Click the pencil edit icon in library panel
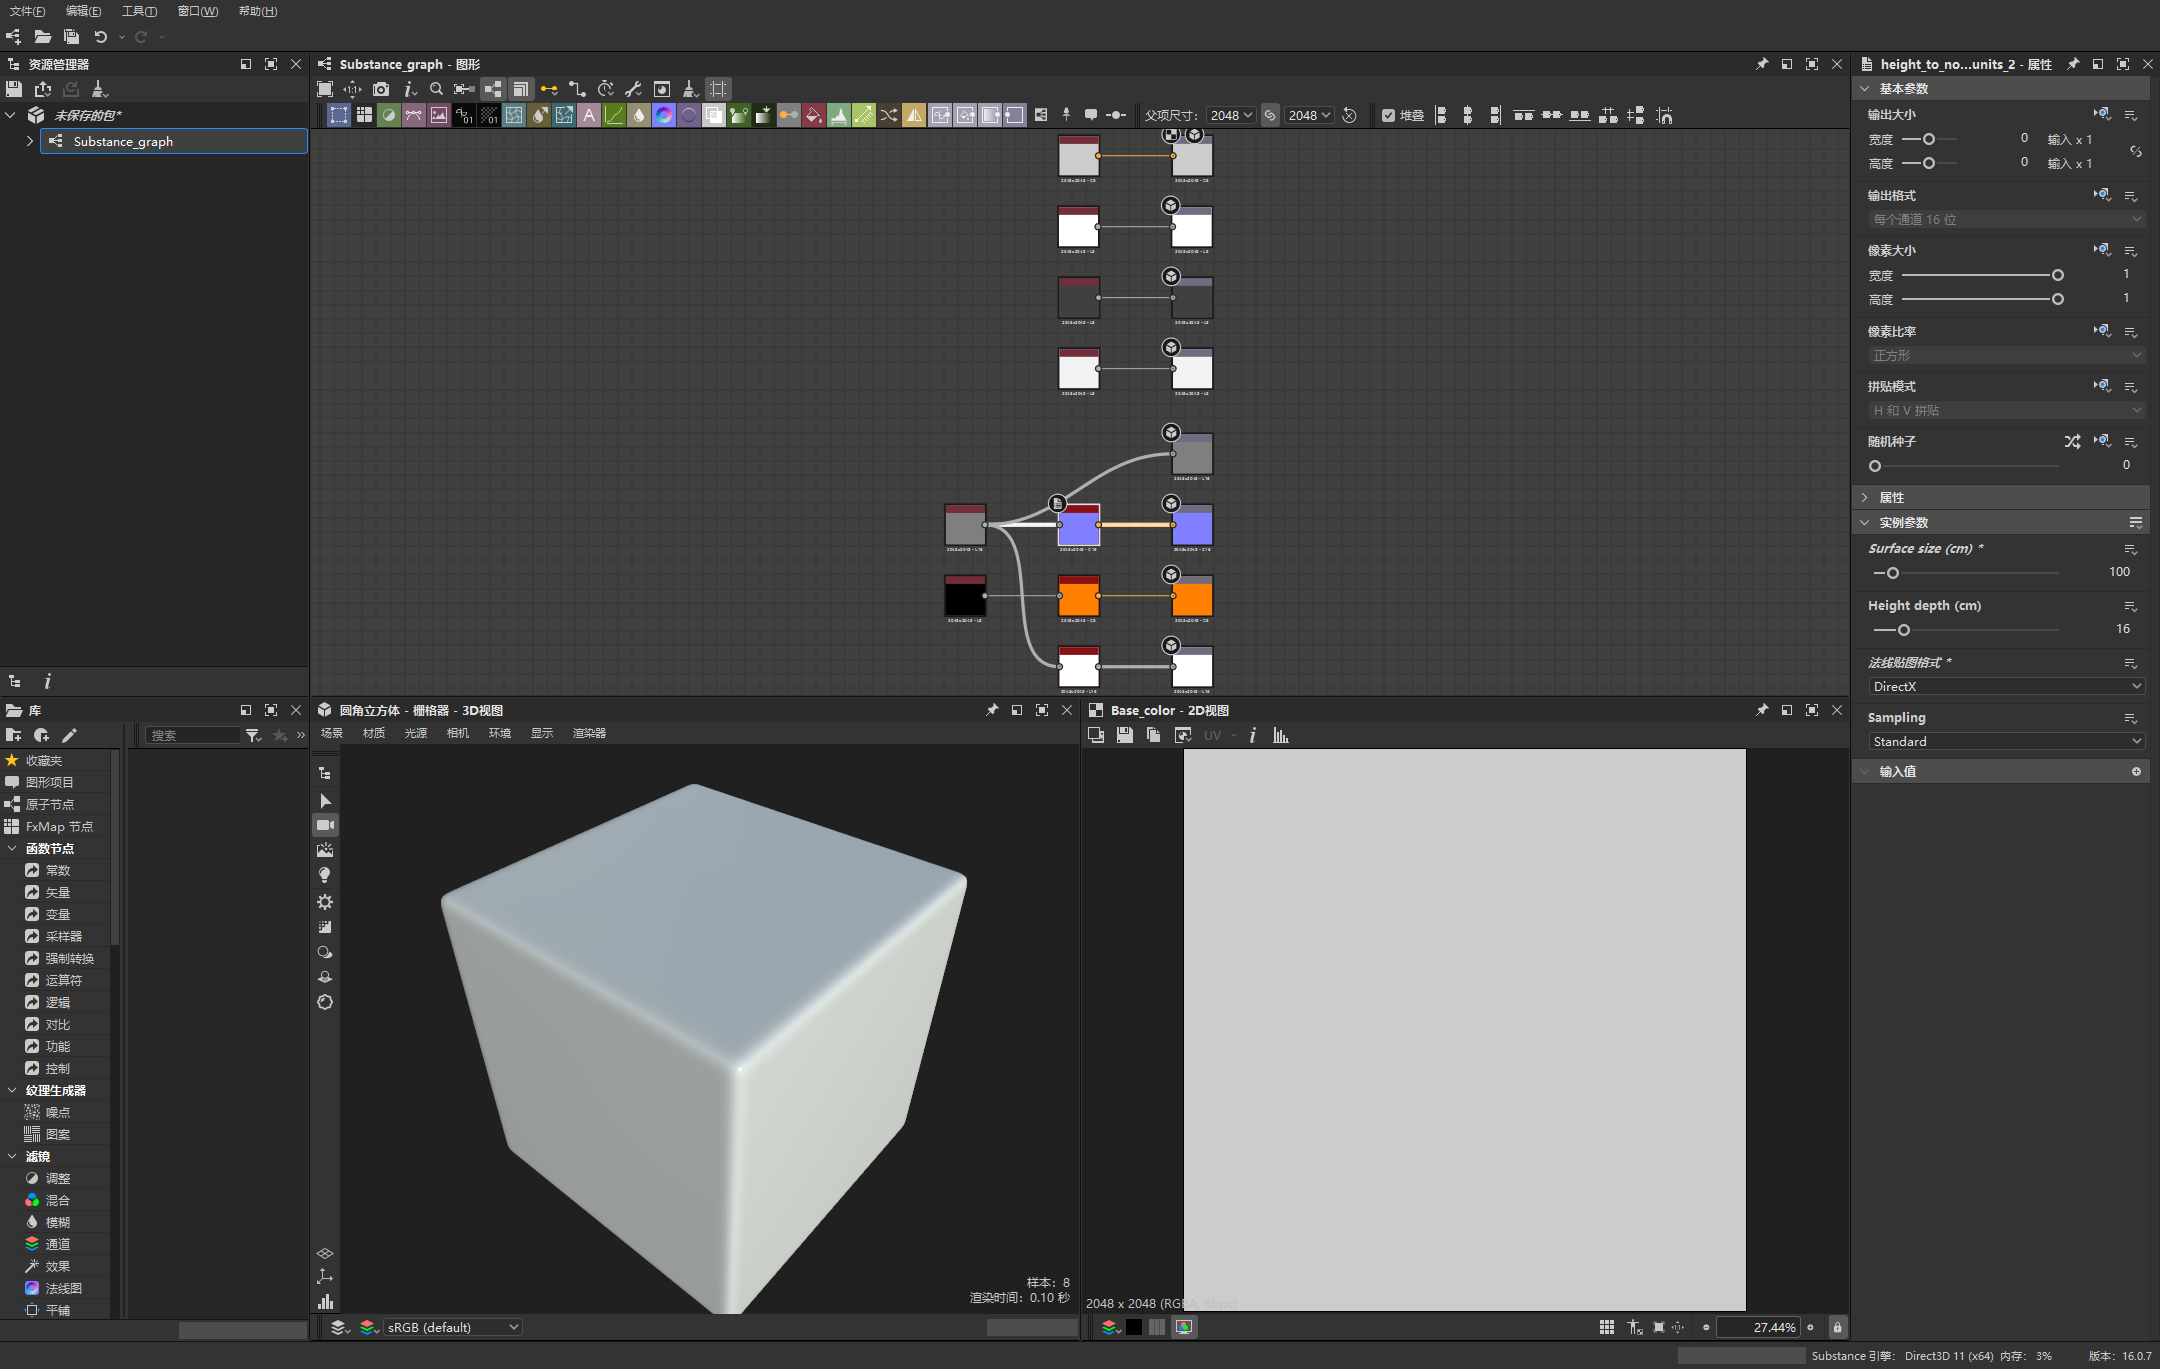This screenshot has height=1369, width=2160. [x=69, y=735]
